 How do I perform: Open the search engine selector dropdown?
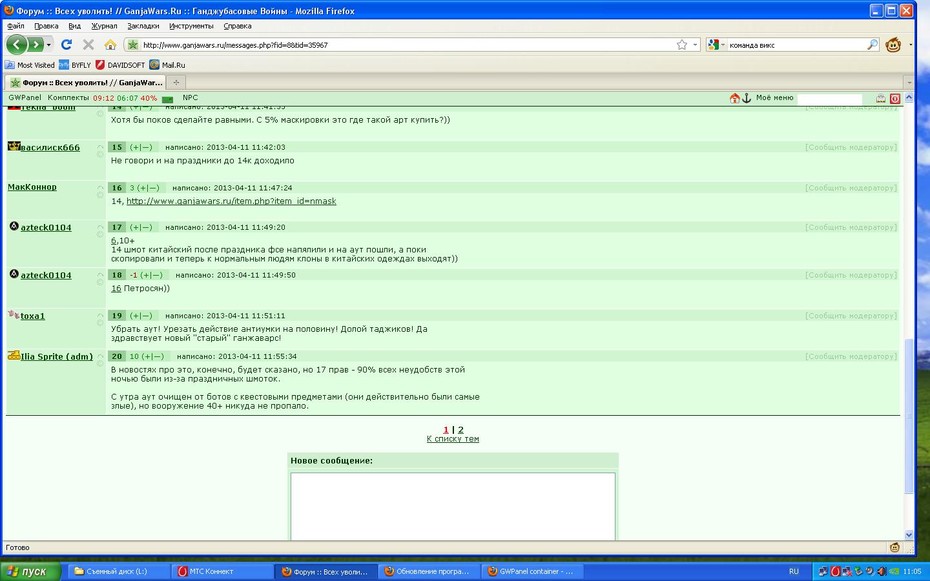pyautogui.click(x=716, y=45)
